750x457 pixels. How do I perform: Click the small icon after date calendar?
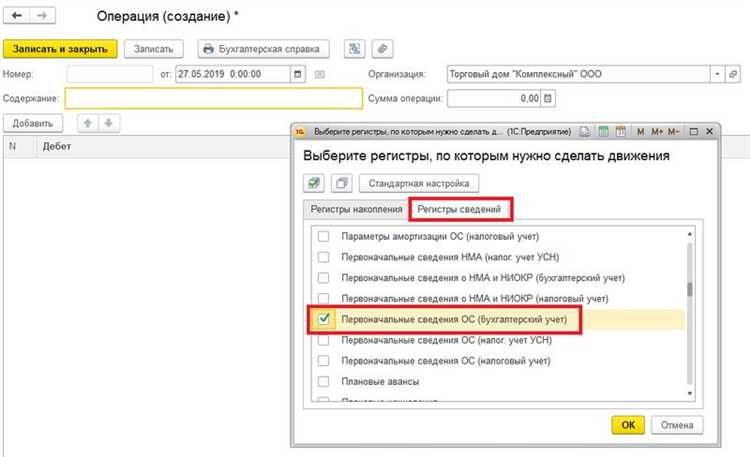tap(320, 74)
